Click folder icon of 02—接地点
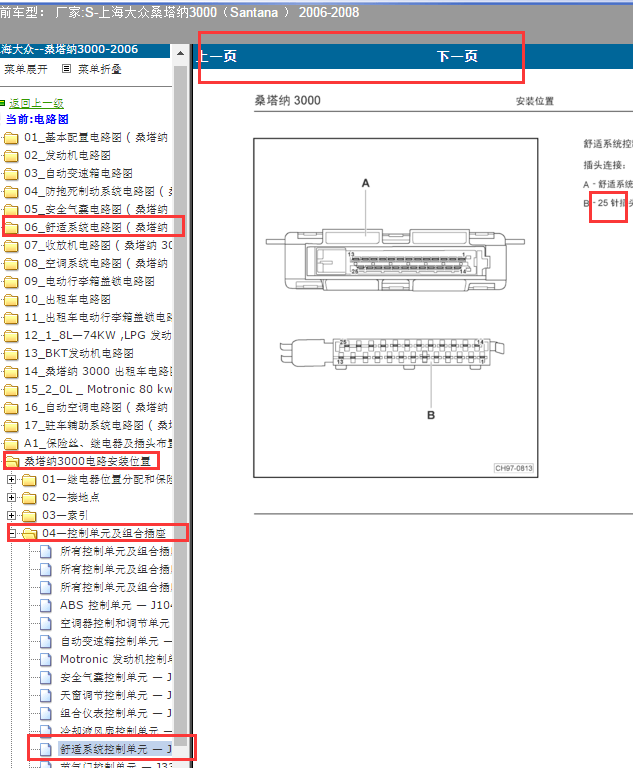 click(x=29, y=498)
